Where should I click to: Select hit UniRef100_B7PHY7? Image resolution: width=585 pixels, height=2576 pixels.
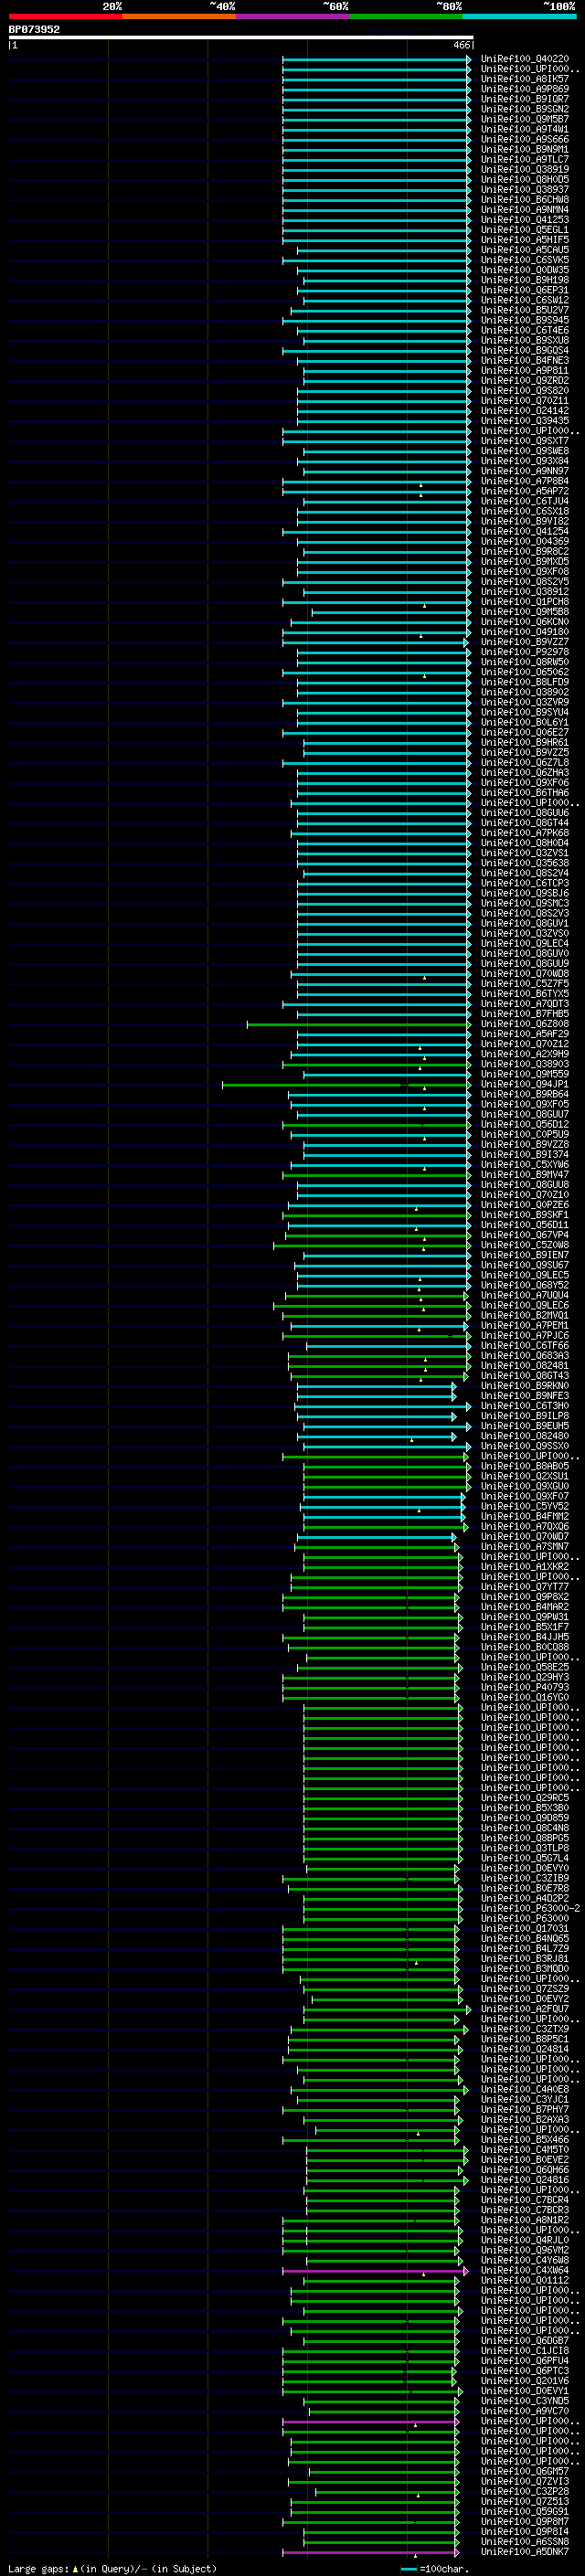tap(525, 2109)
